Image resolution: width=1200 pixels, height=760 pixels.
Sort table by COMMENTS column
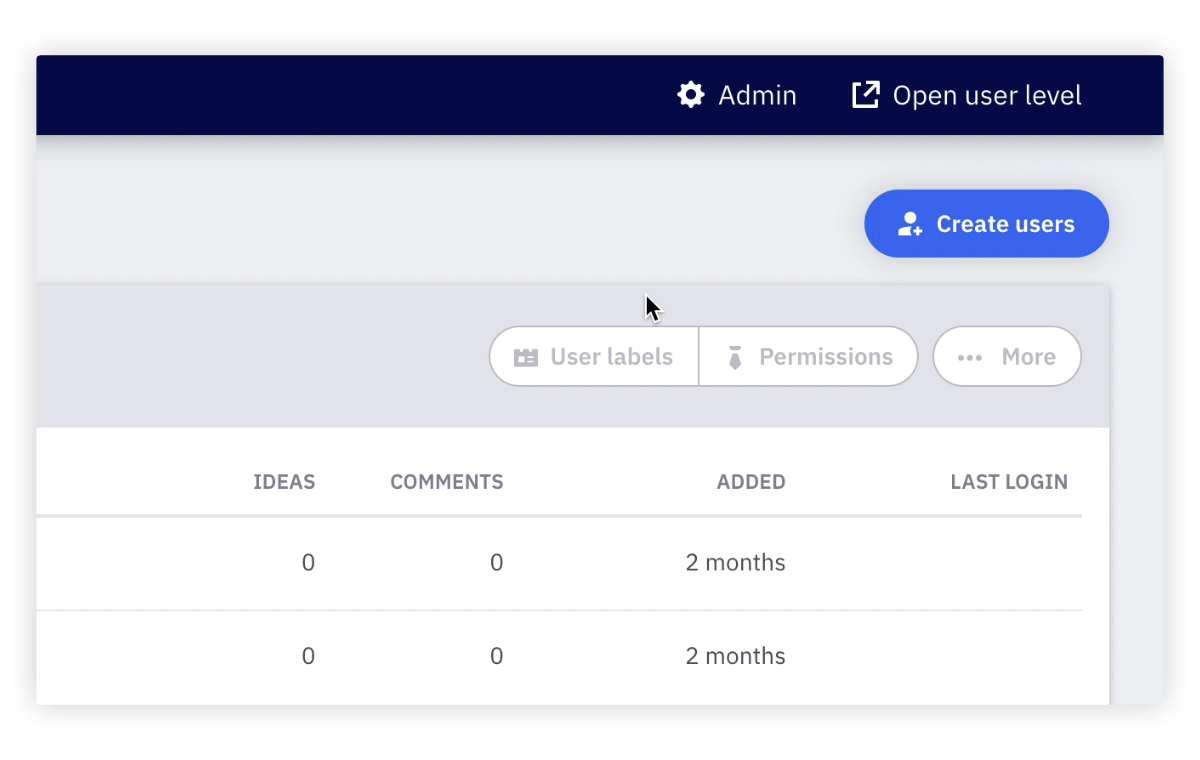click(x=447, y=482)
